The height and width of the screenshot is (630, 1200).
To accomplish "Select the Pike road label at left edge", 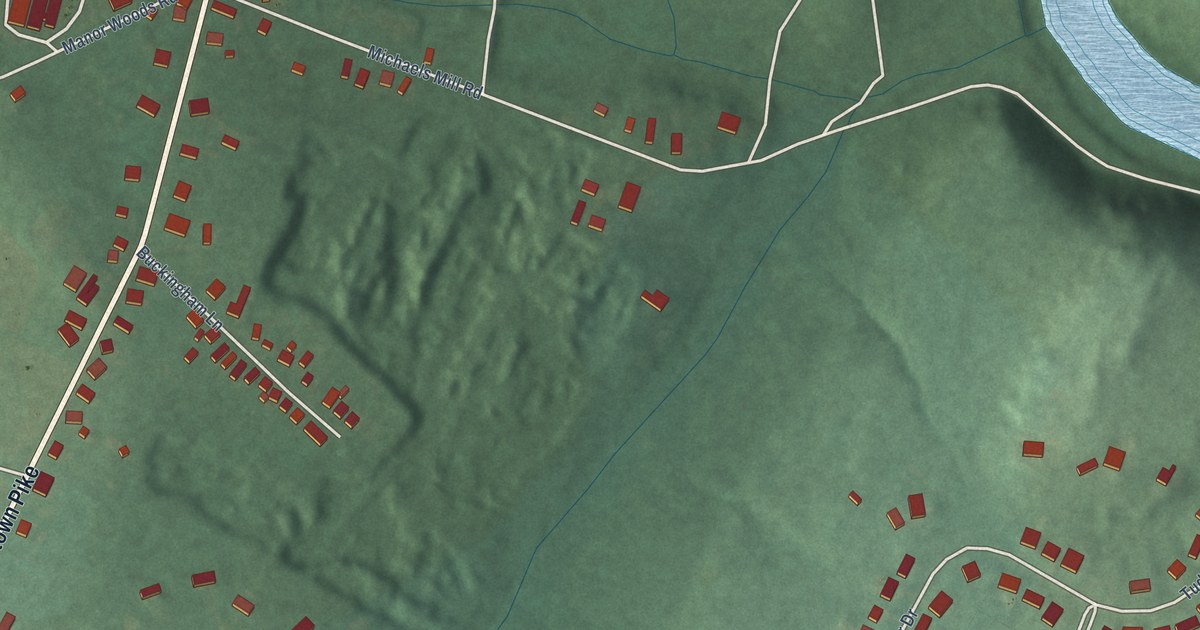I will 20,505.
